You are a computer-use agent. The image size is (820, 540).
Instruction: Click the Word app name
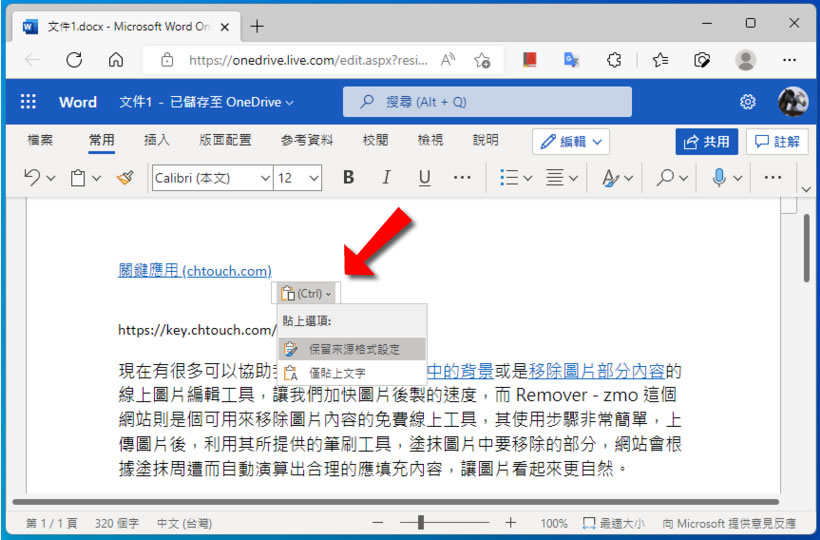point(78,102)
